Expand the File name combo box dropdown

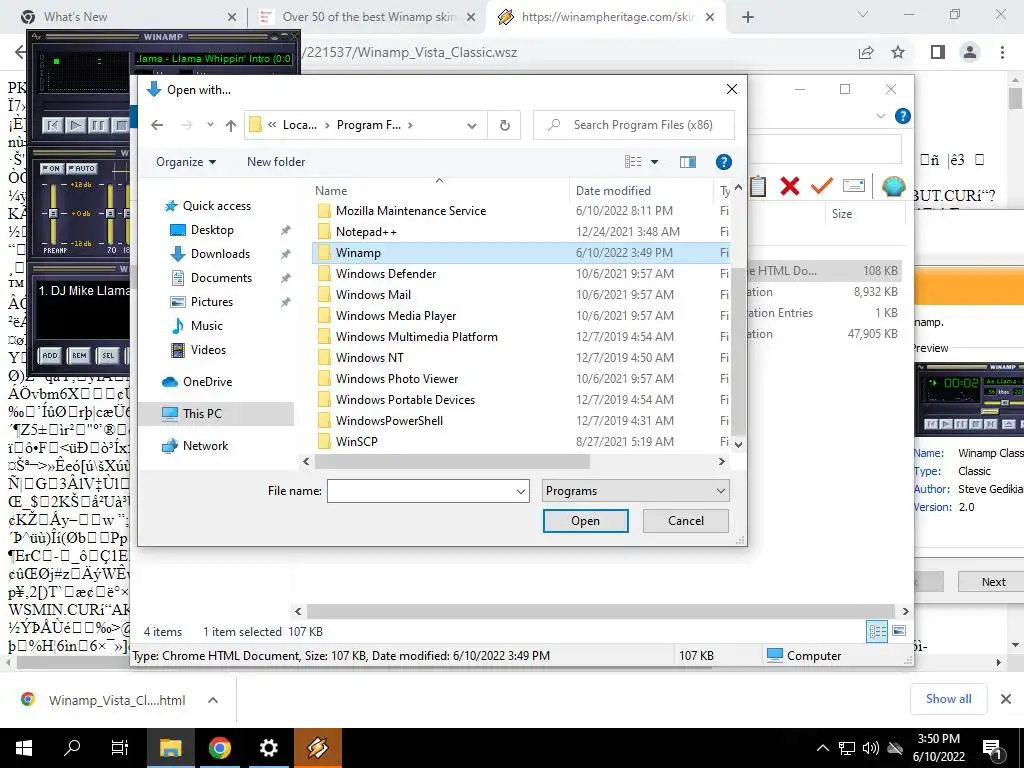(520, 491)
